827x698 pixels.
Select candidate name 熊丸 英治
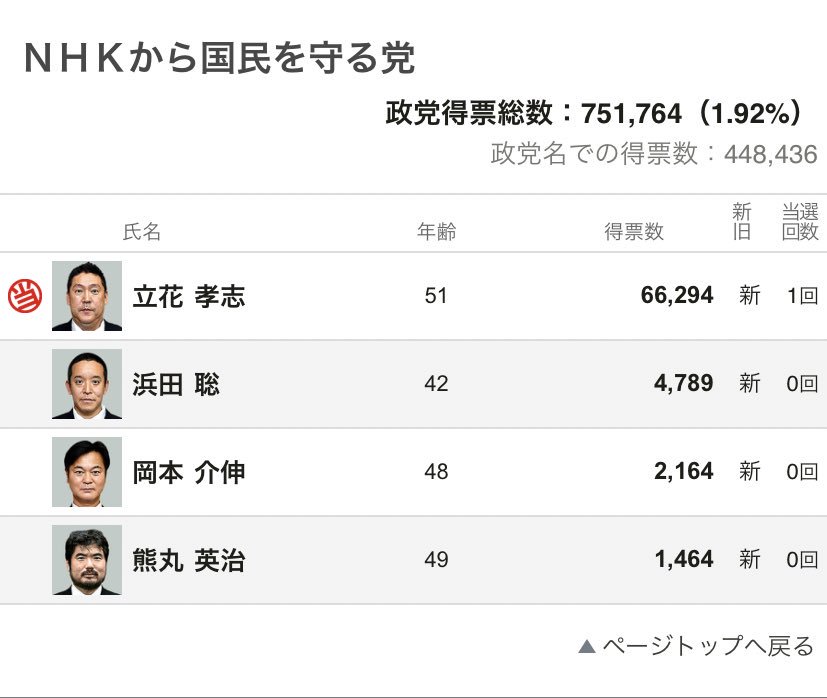tap(189, 560)
